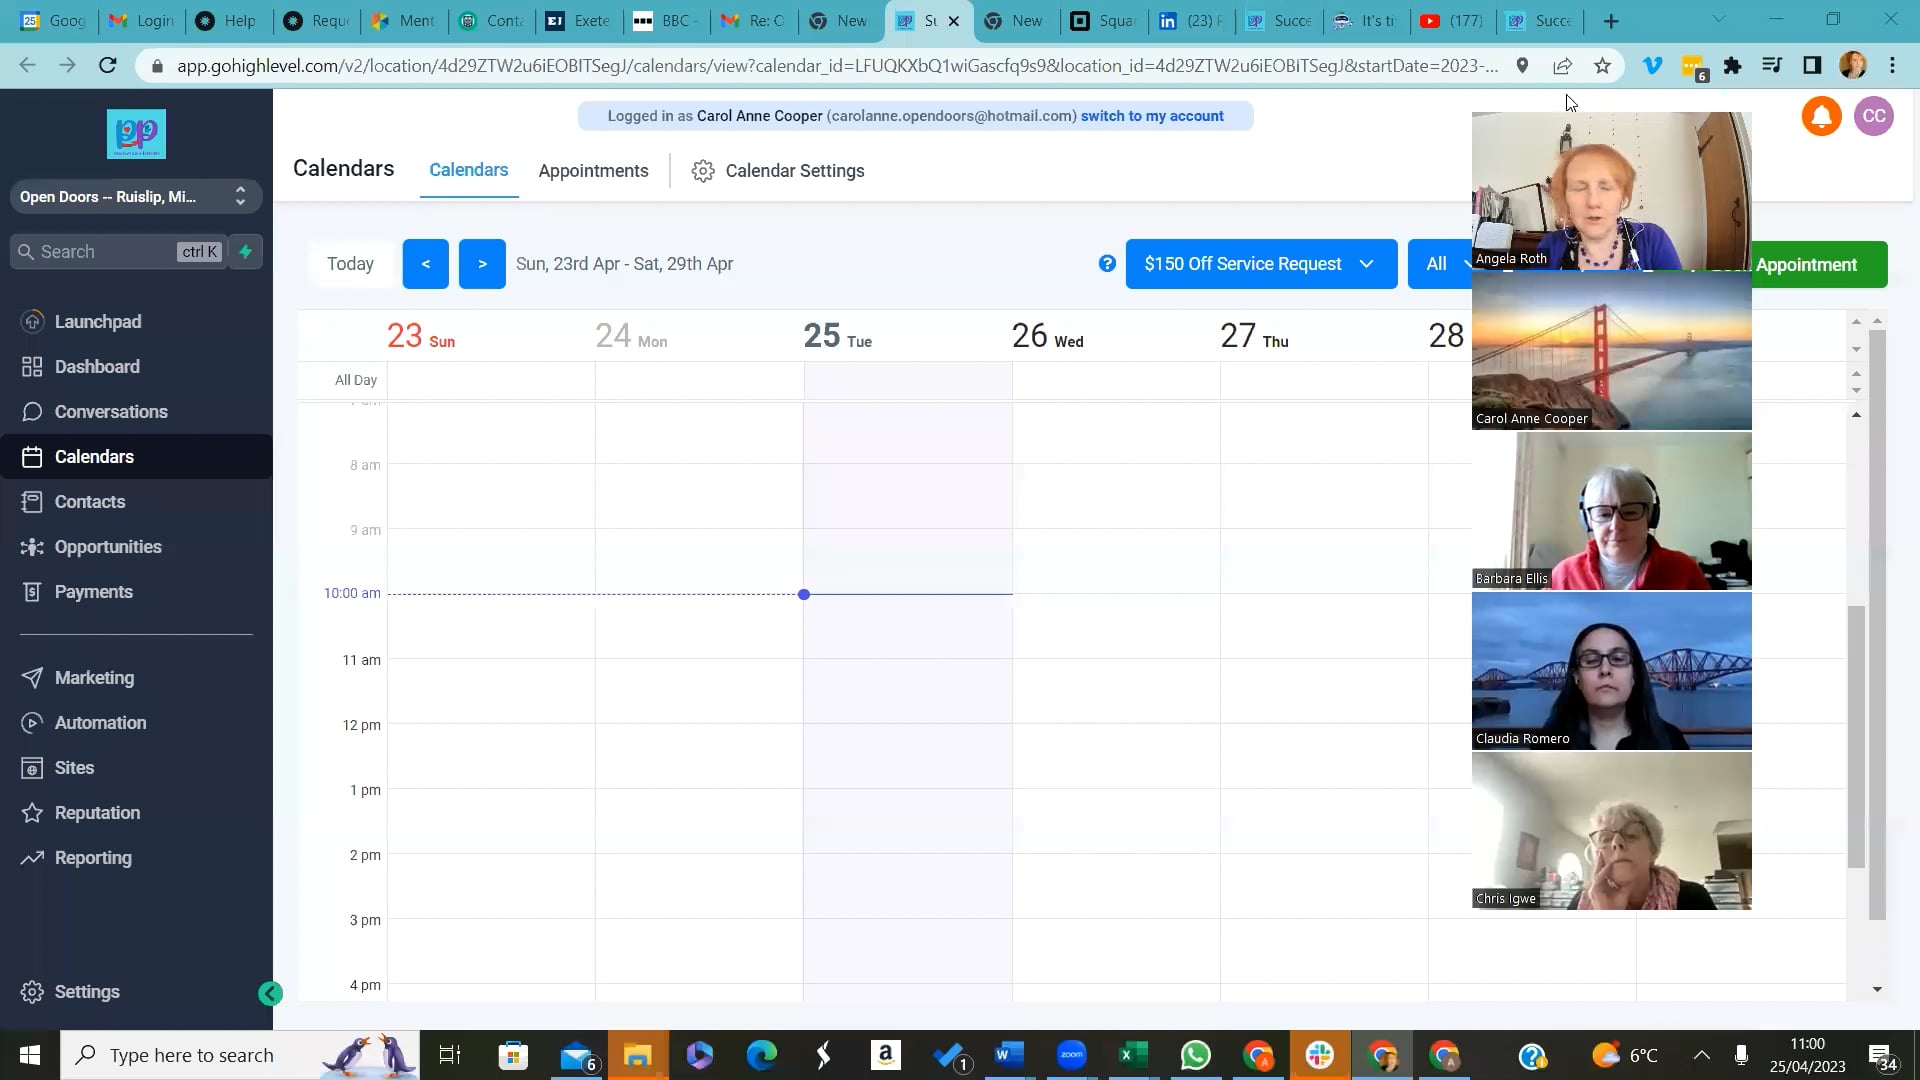This screenshot has height=1080, width=1920.
Task: Open Launchpad in the sidebar
Action: click(x=98, y=321)
